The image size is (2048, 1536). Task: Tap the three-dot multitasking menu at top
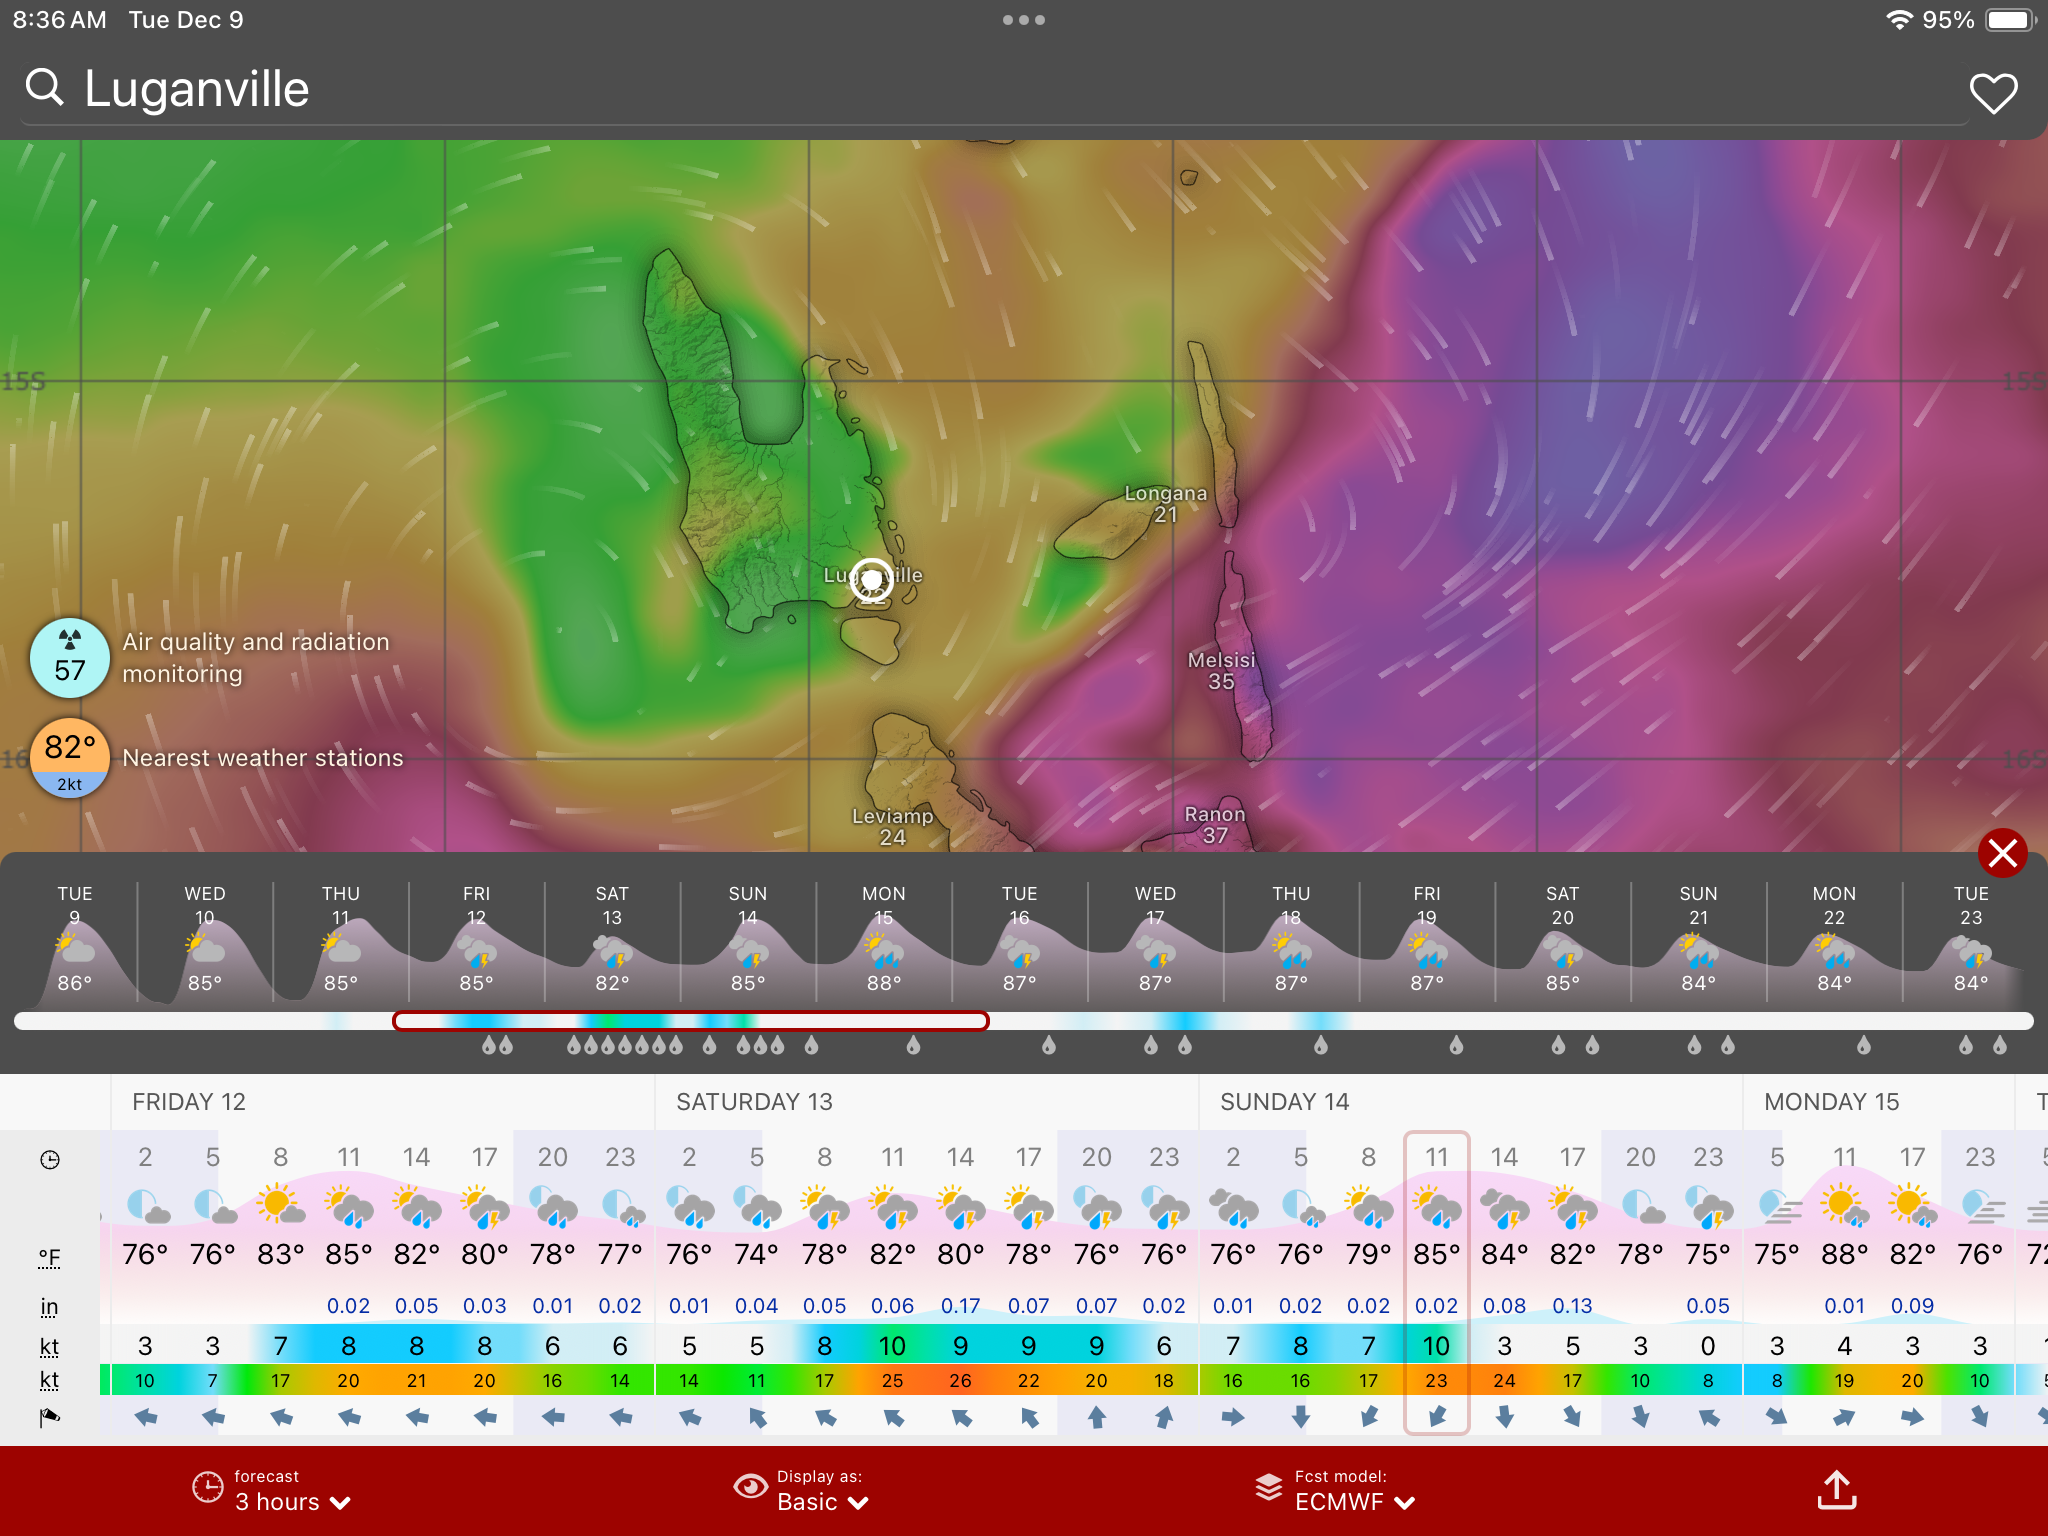coord(1024,20)
